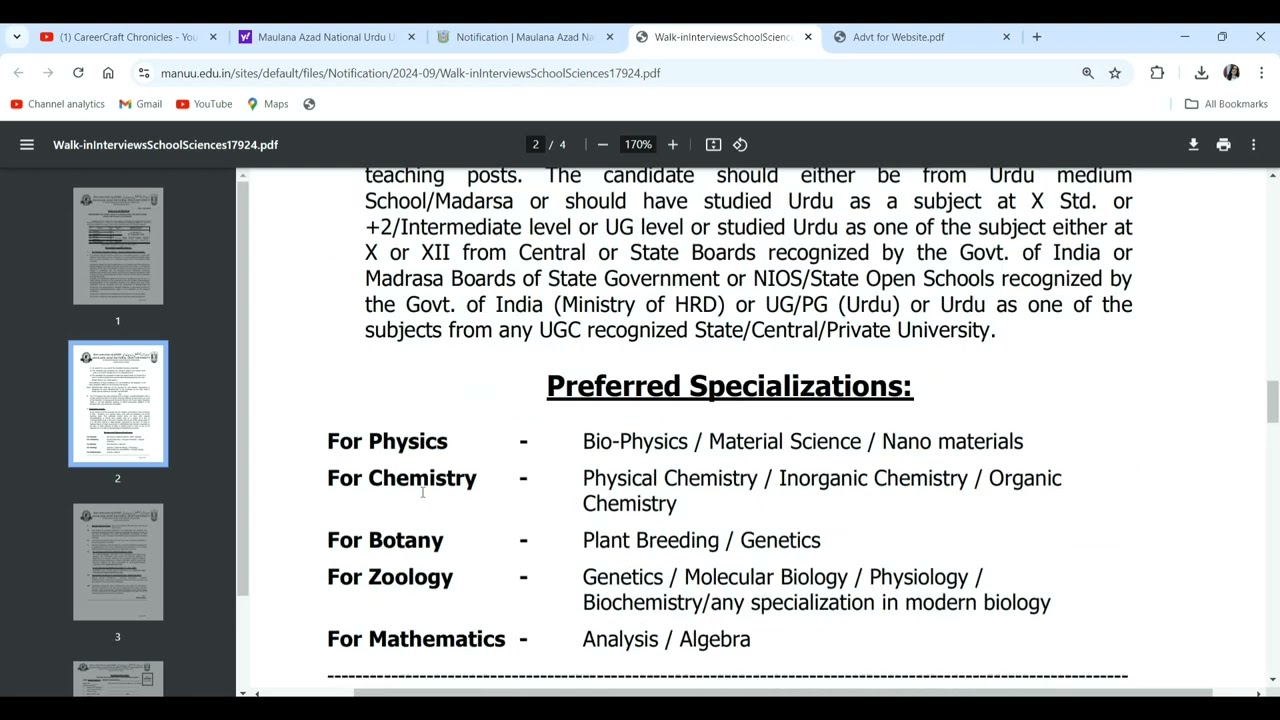
Task: Close the CareerCraft Chronicles YouTube tab
Action: 213,37
